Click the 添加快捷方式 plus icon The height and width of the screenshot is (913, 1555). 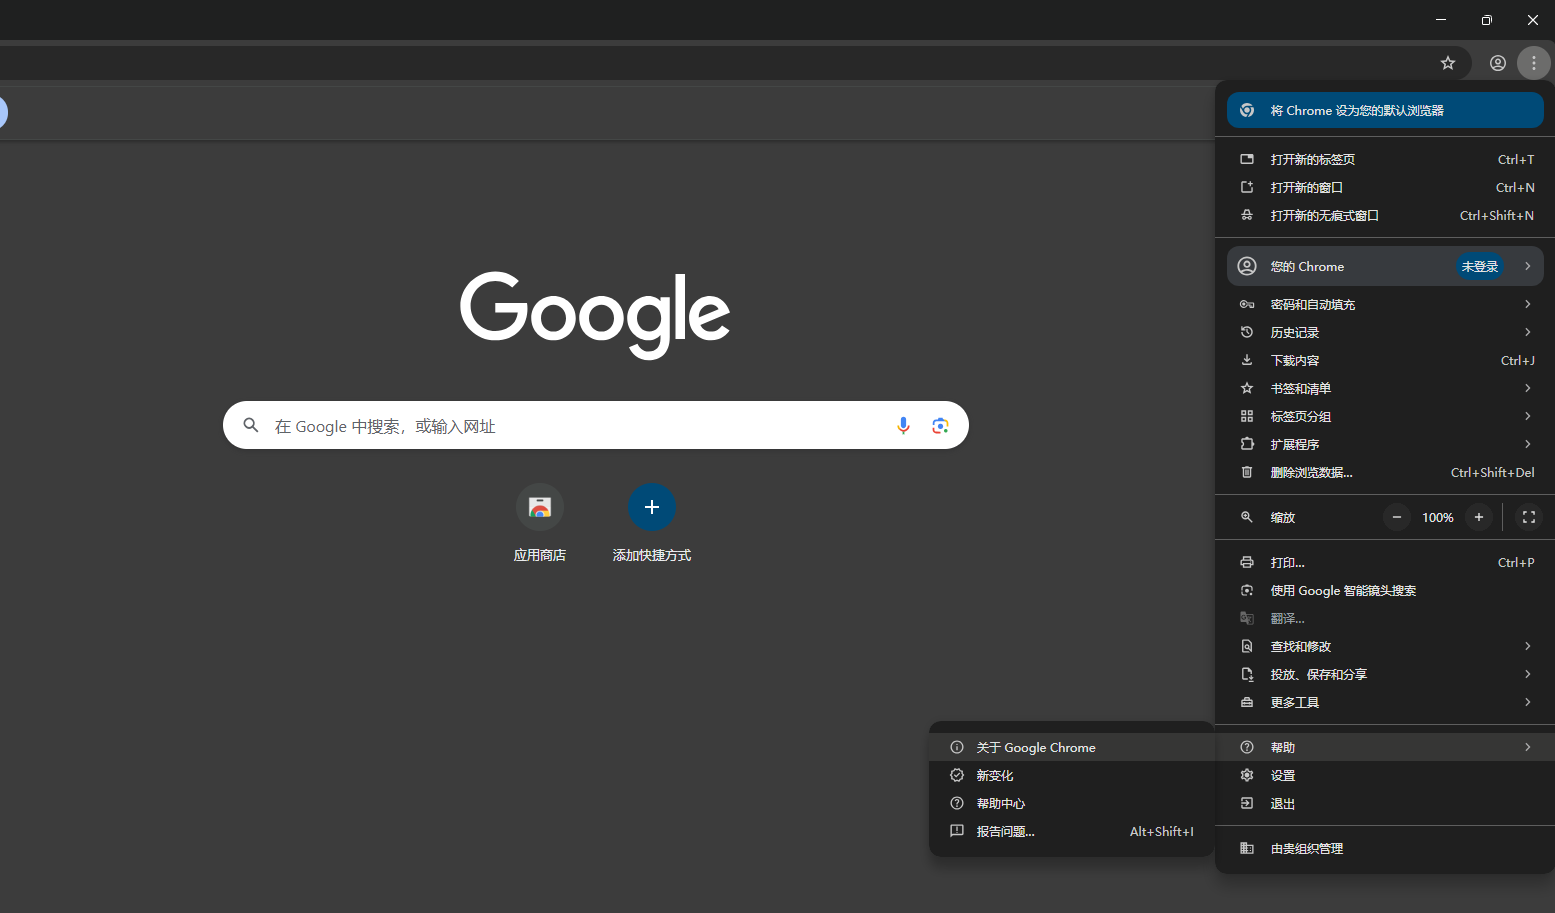[652, 507]
